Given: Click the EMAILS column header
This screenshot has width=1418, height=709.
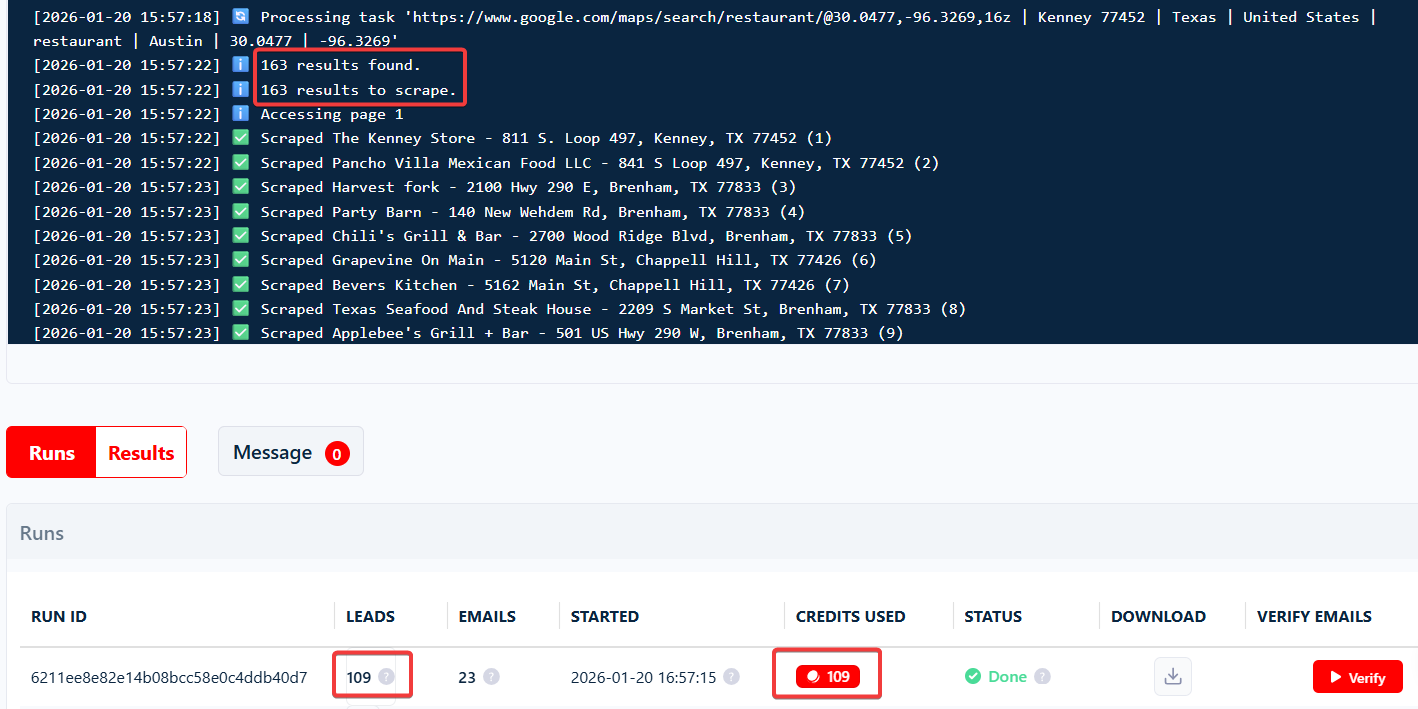Looking at the screenshot, I should 487,617.
